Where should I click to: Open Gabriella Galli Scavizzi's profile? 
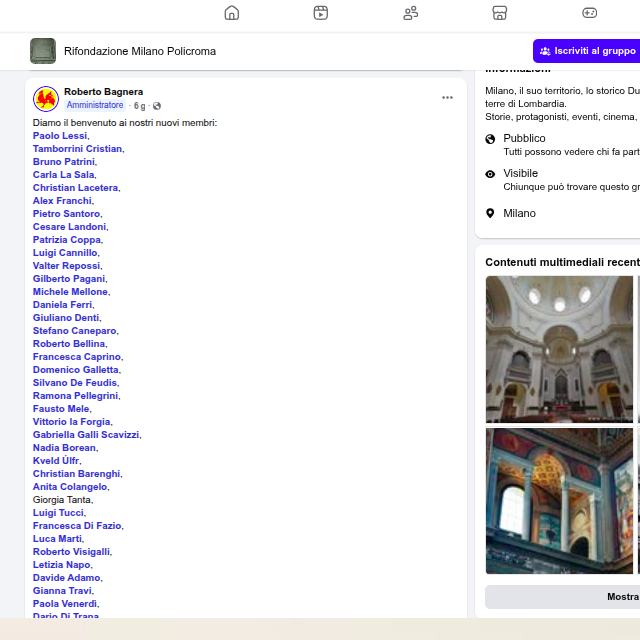pyautogui.click(x=86, y=435)
